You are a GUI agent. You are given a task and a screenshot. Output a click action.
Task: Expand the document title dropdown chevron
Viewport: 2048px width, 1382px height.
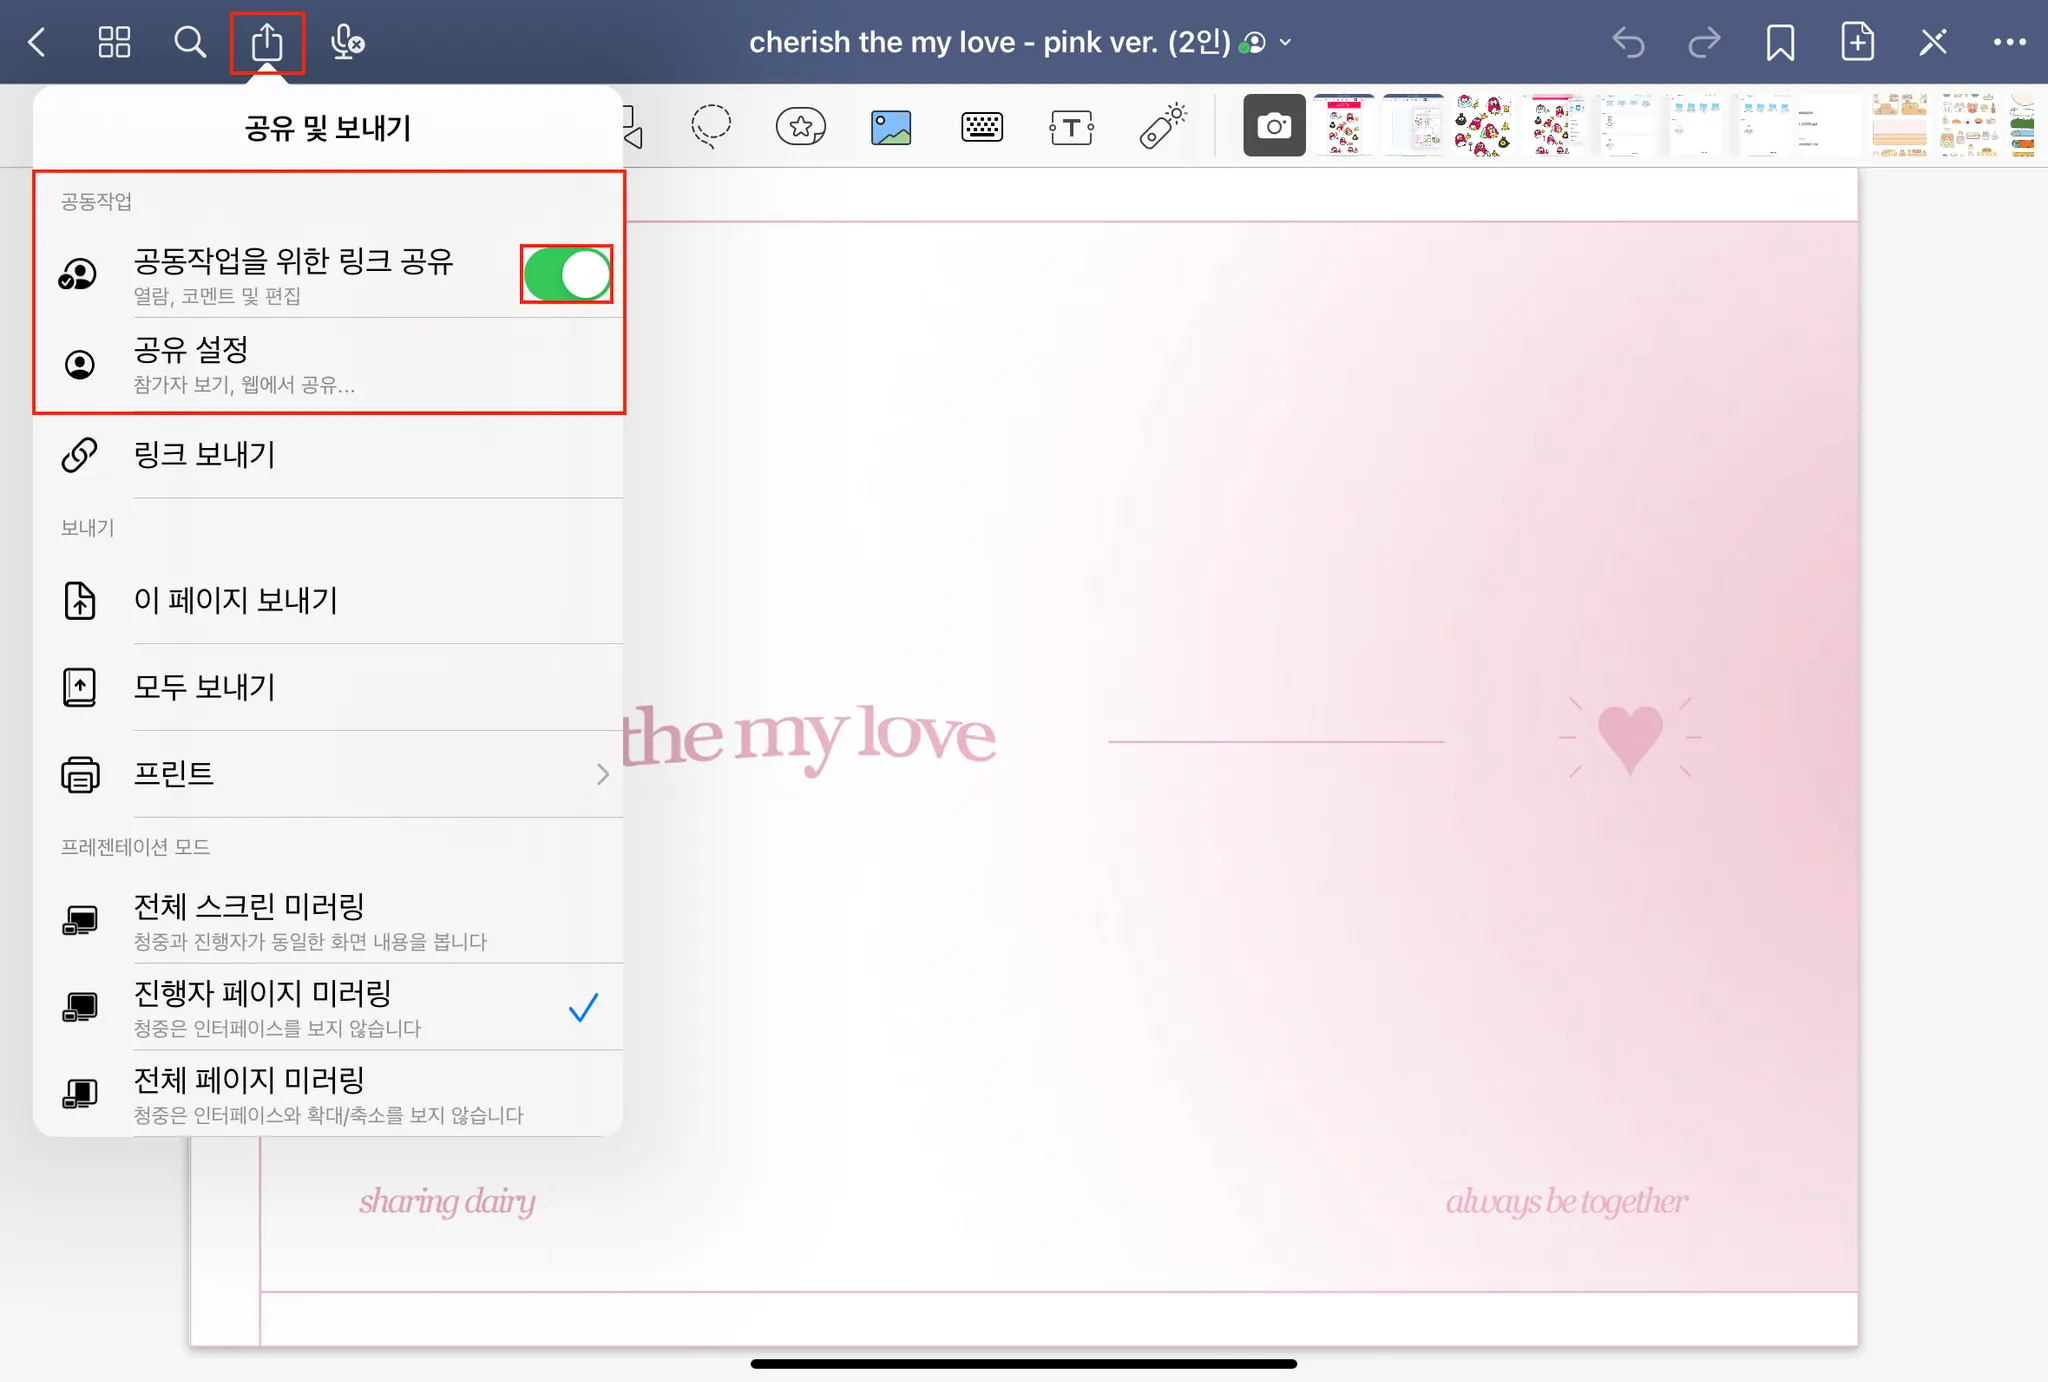click(1286, 43)
